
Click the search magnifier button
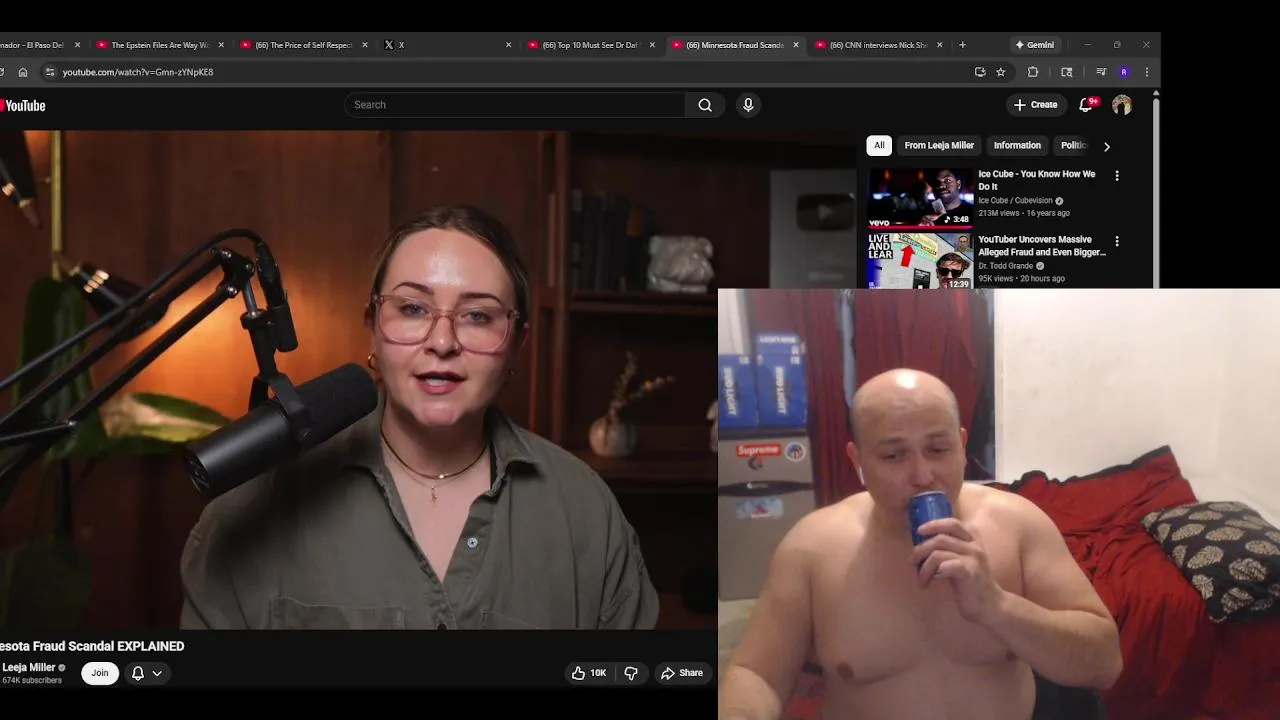[705, 105]
